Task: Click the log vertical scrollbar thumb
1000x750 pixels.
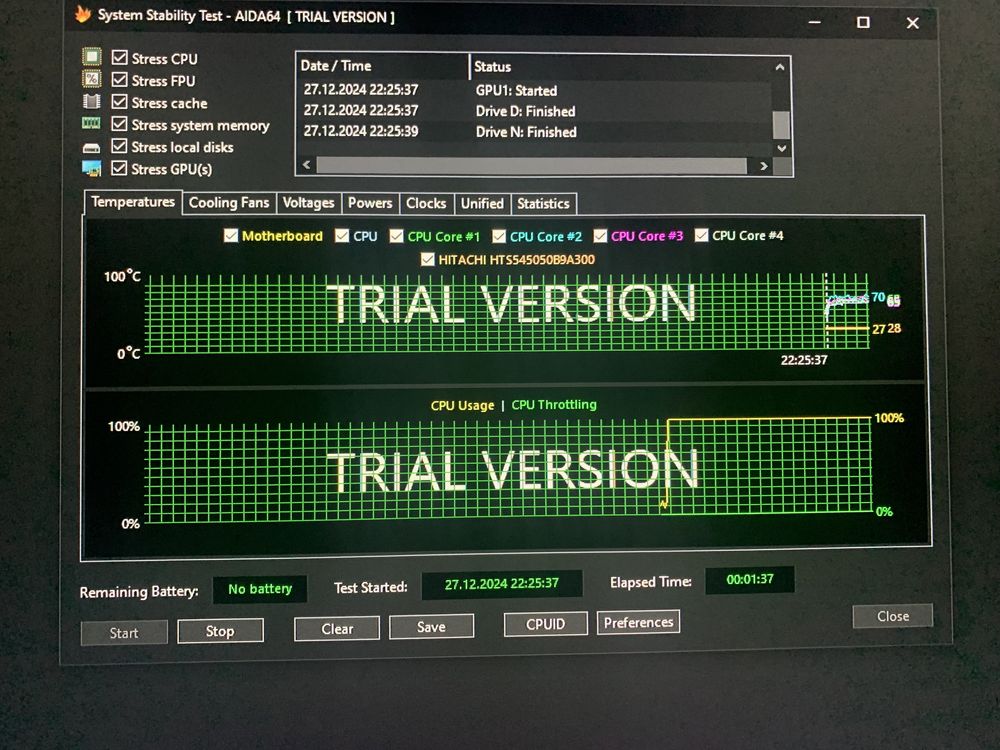Action: (x=781, y=125)
